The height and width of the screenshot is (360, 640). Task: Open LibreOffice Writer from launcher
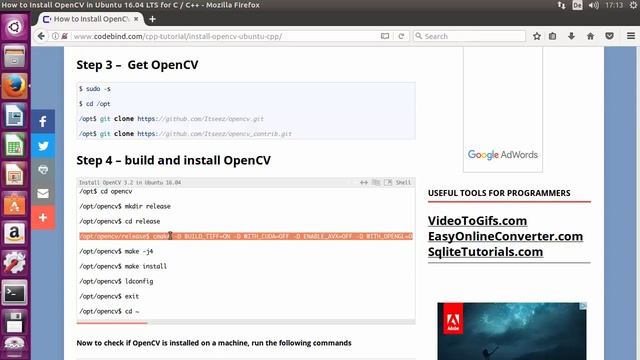[x=14, y=116]
